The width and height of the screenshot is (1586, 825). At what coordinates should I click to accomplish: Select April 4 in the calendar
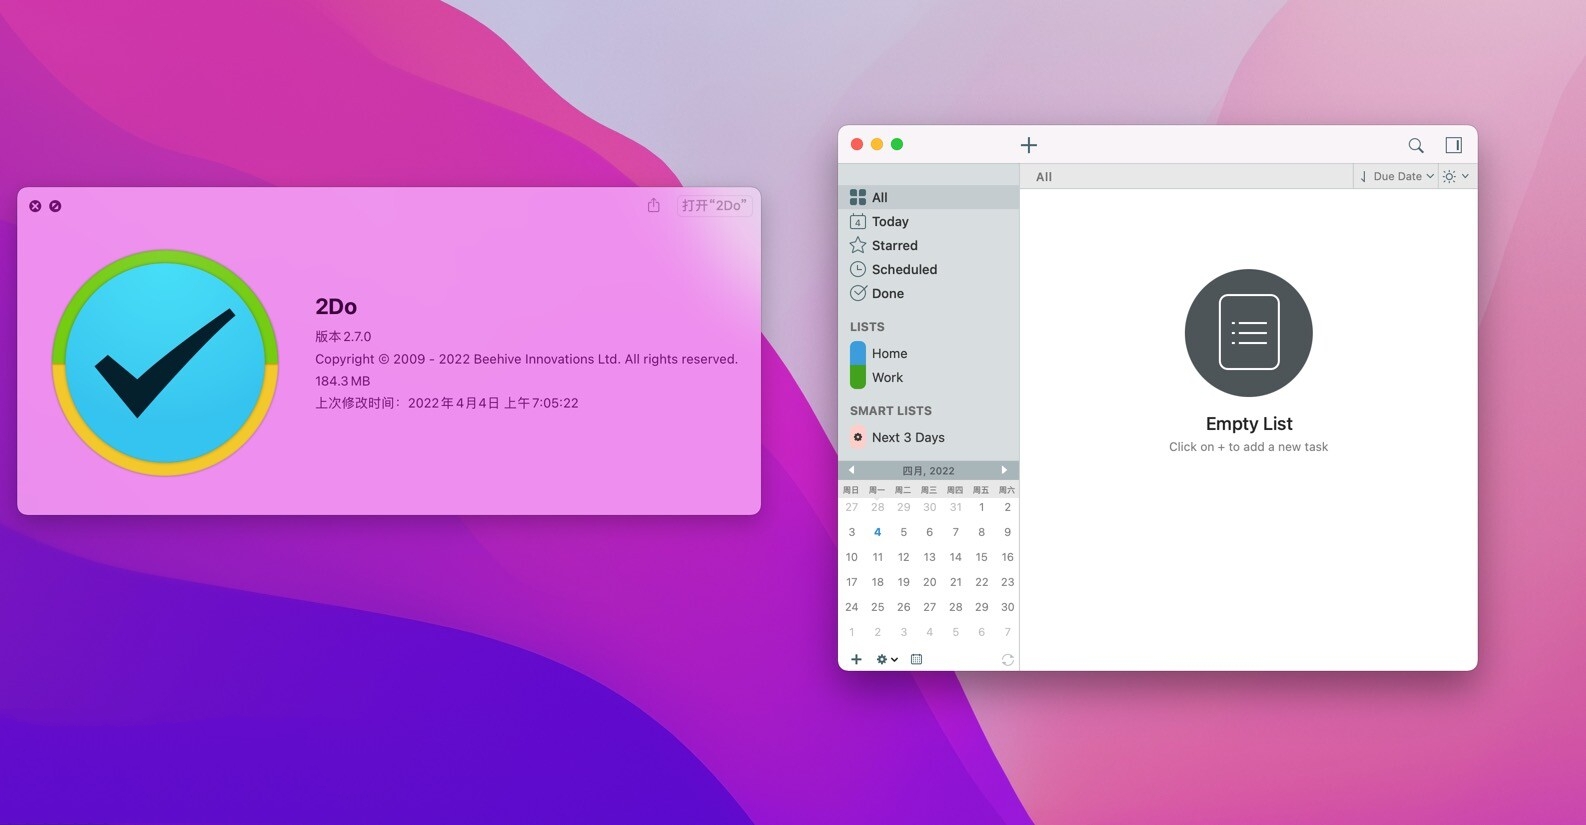tap(877, 532)
